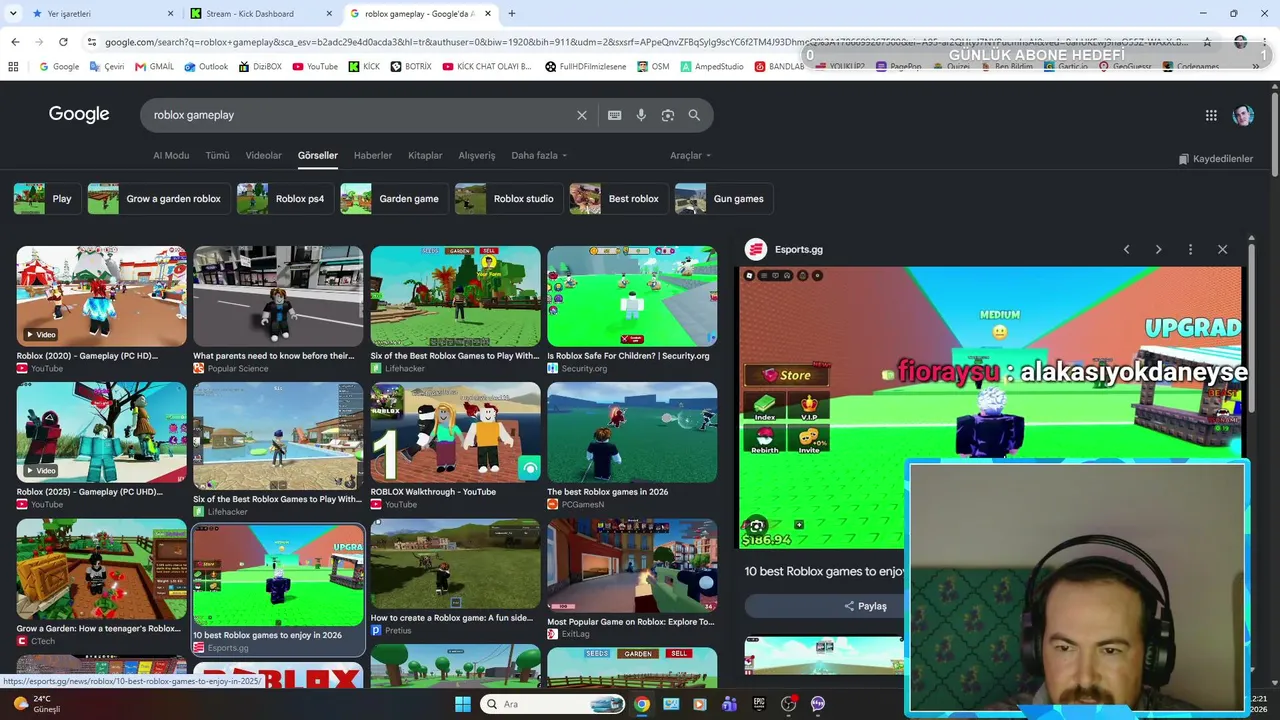Open the Google account profile picture
Image resolution: width=1280 pixels, height=720 pixels.
coord(1243,115)
